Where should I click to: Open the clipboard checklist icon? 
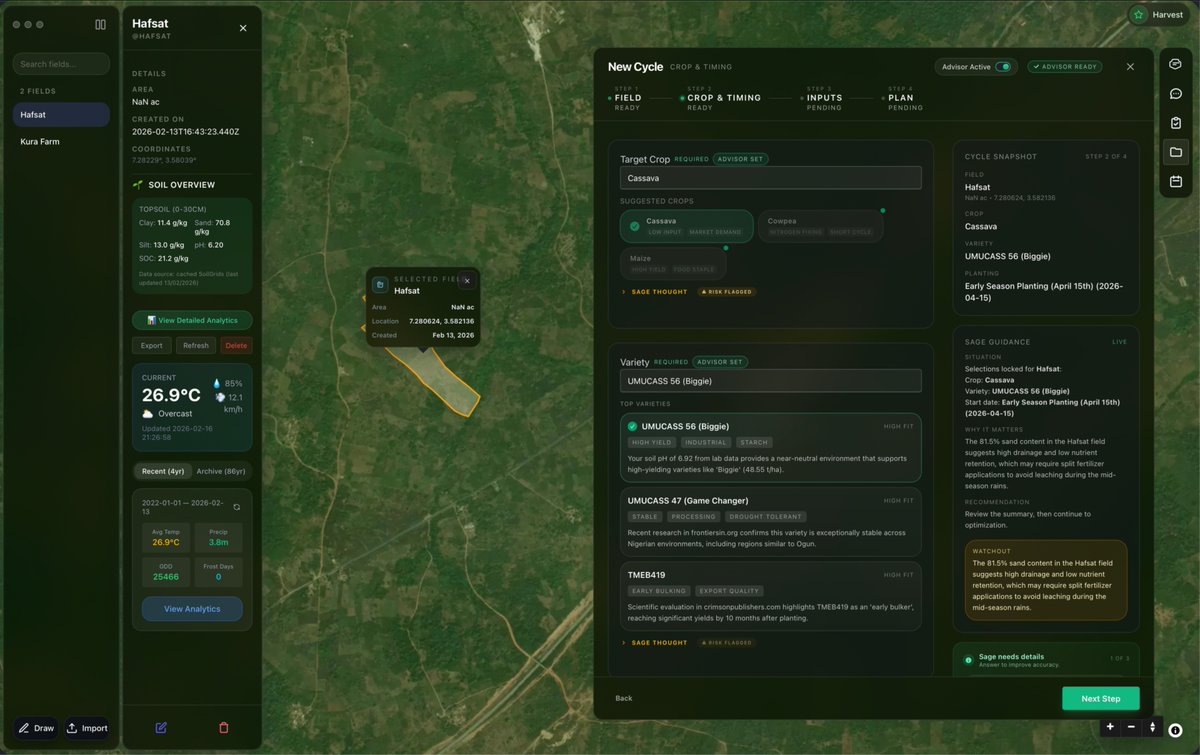pos(1175,123)
